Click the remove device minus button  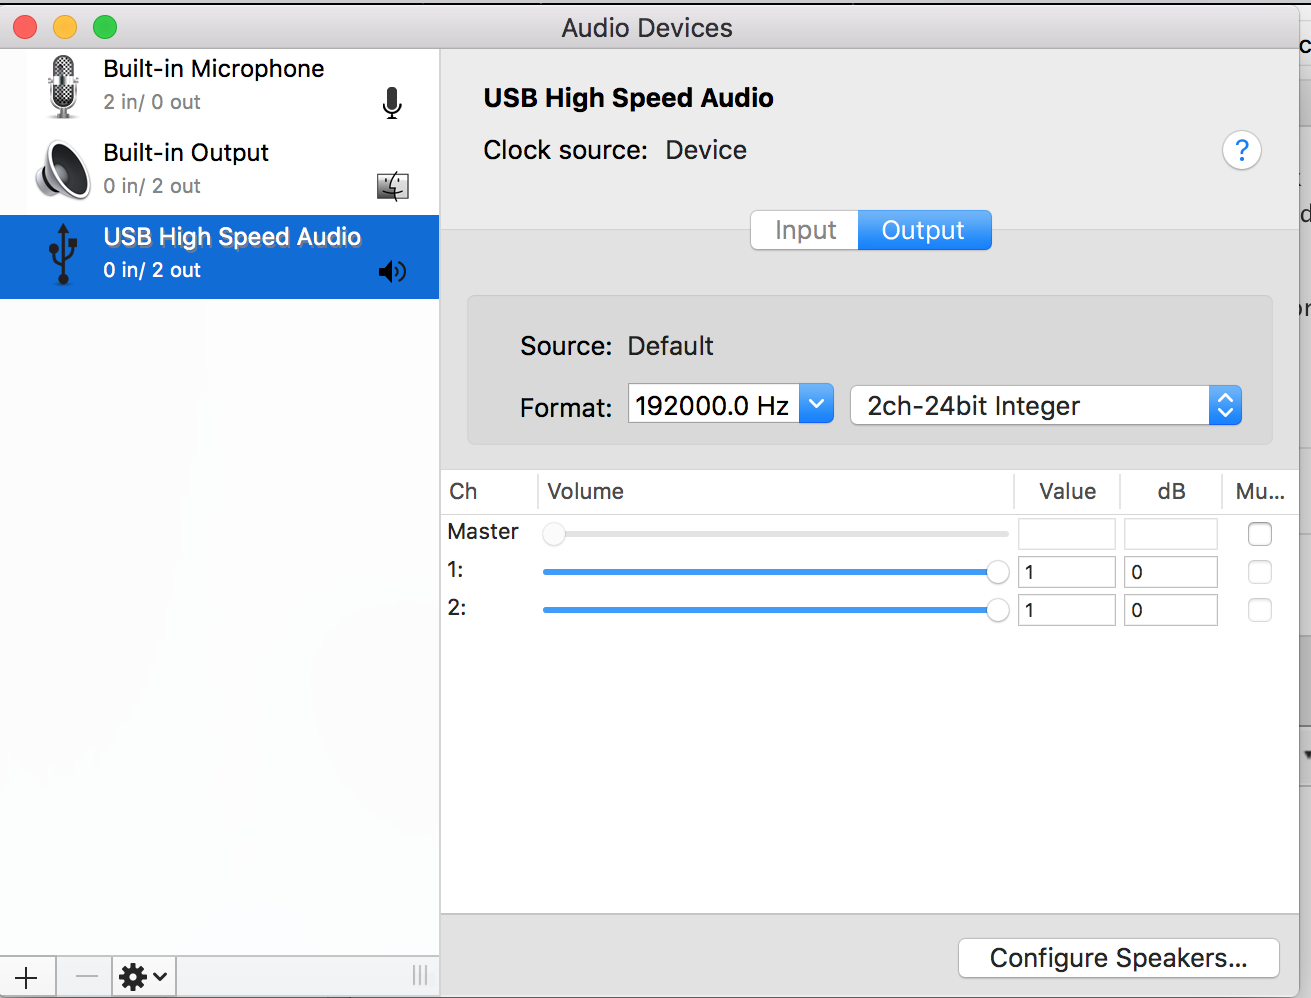[87, 977]
